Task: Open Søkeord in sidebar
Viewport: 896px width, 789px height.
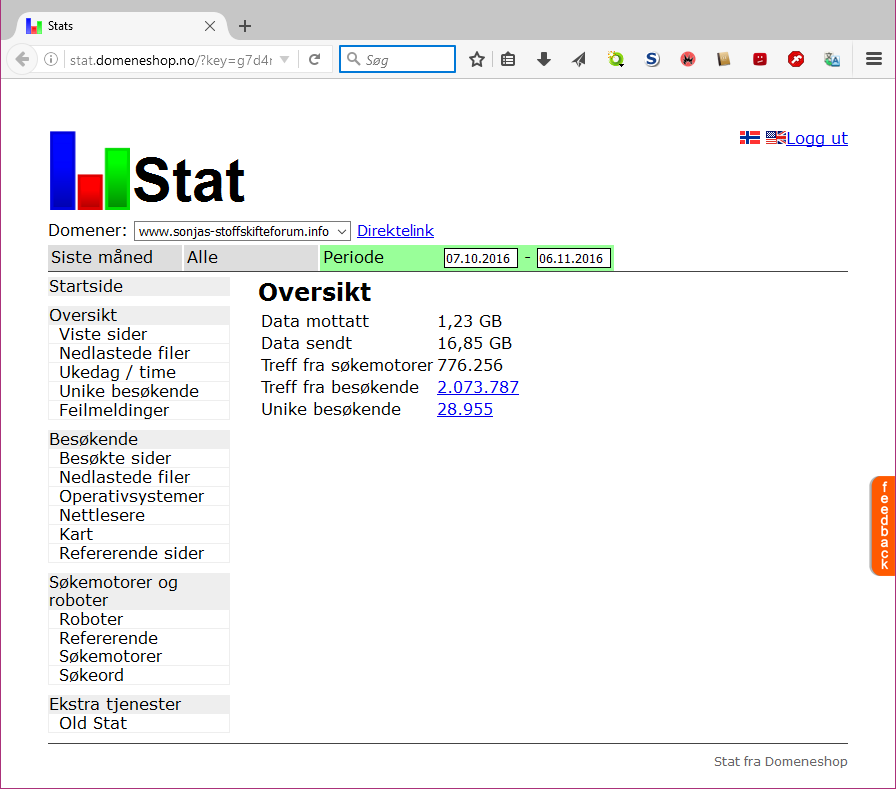Action: (x=139, y=675)
